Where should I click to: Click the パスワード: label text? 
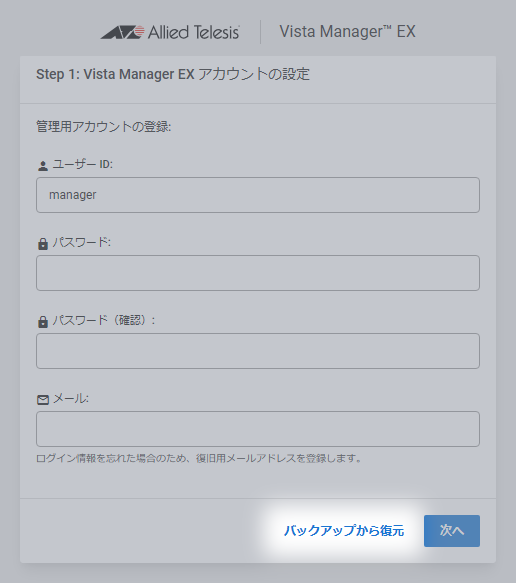[81, 242]
